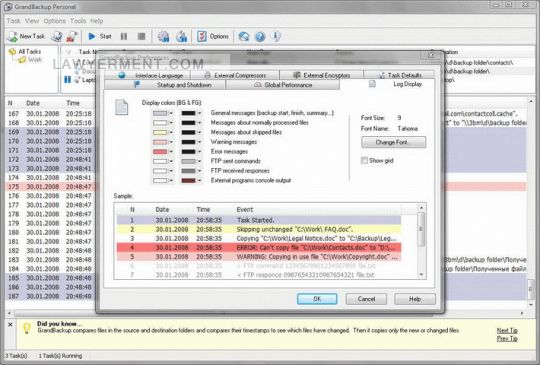The height and width of the screenshot is (365, 540).
Task: Enable the Show grid checkbox
Action: point(364,160)
